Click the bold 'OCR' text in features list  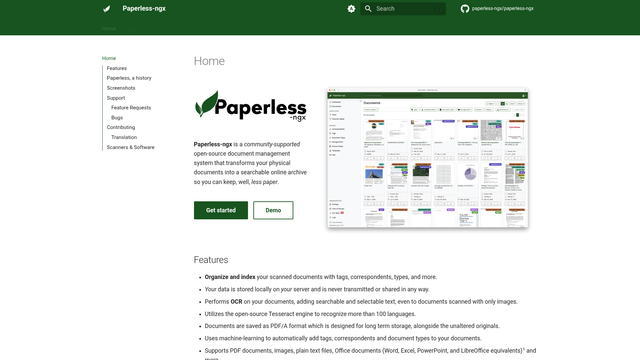(x=236, y=302)
